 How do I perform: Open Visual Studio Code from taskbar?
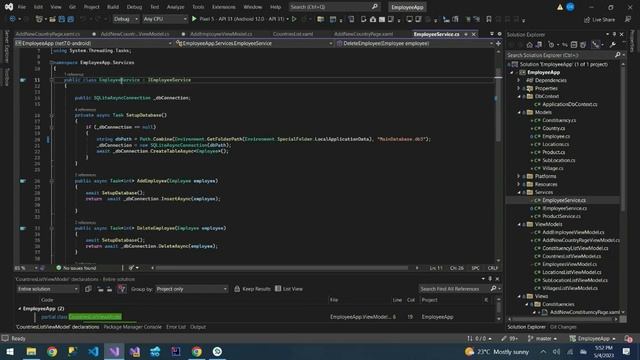point(93,351)
